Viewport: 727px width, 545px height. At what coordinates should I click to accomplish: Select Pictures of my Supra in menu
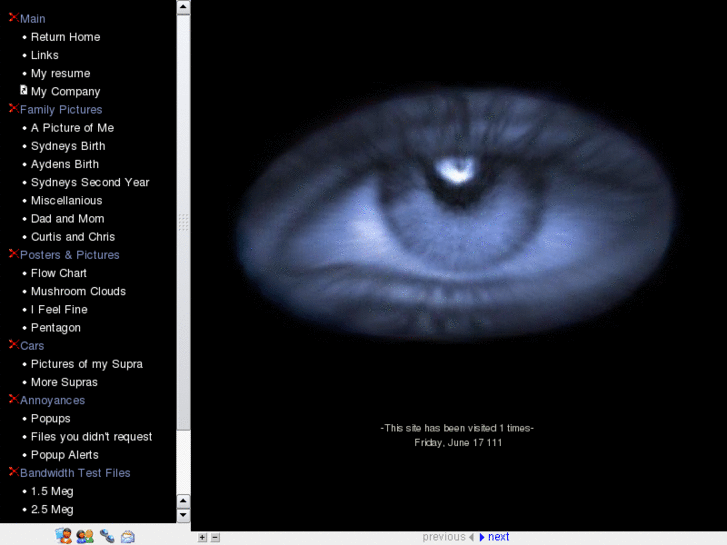coord(86,364)
